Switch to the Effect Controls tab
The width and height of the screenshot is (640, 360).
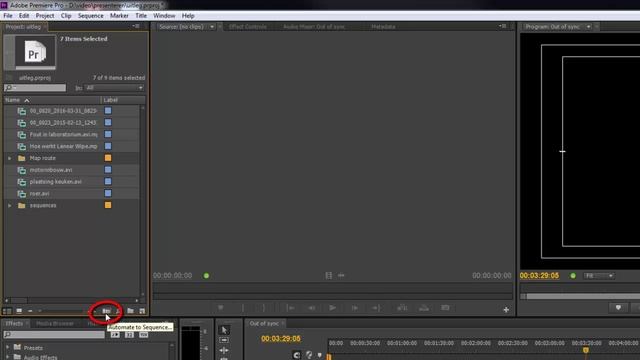point(248,27)
